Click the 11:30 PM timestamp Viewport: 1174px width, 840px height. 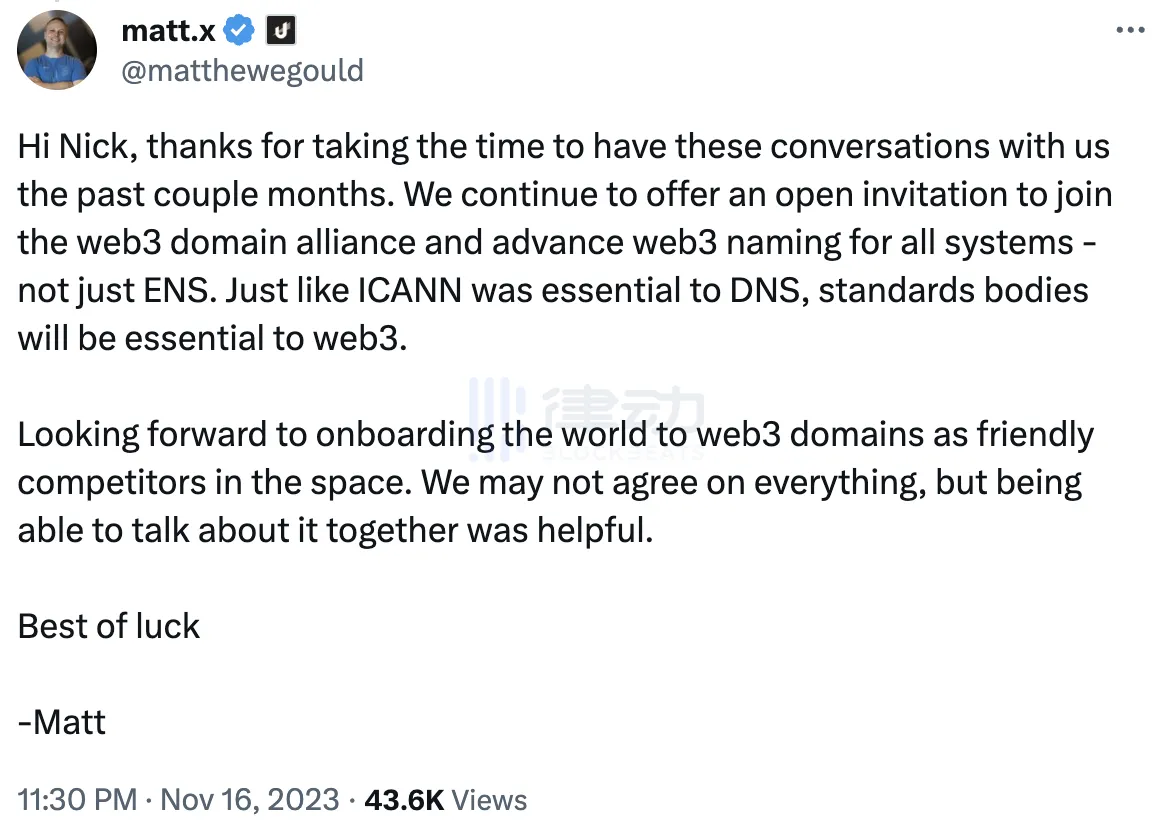[x=77, y=800]
